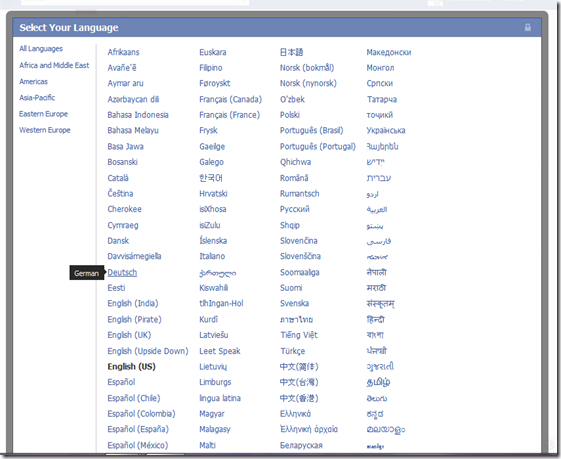Viewport: 561px width, 459px height.
Task: Pick Magyar language
Action: click(x=212, y=414)
